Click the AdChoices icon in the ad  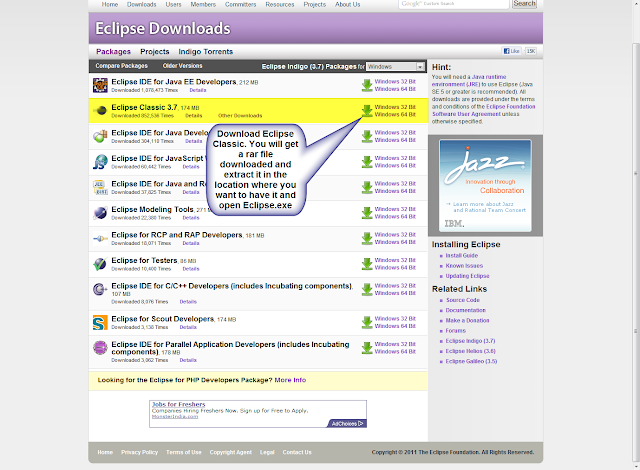click(347, 423)
